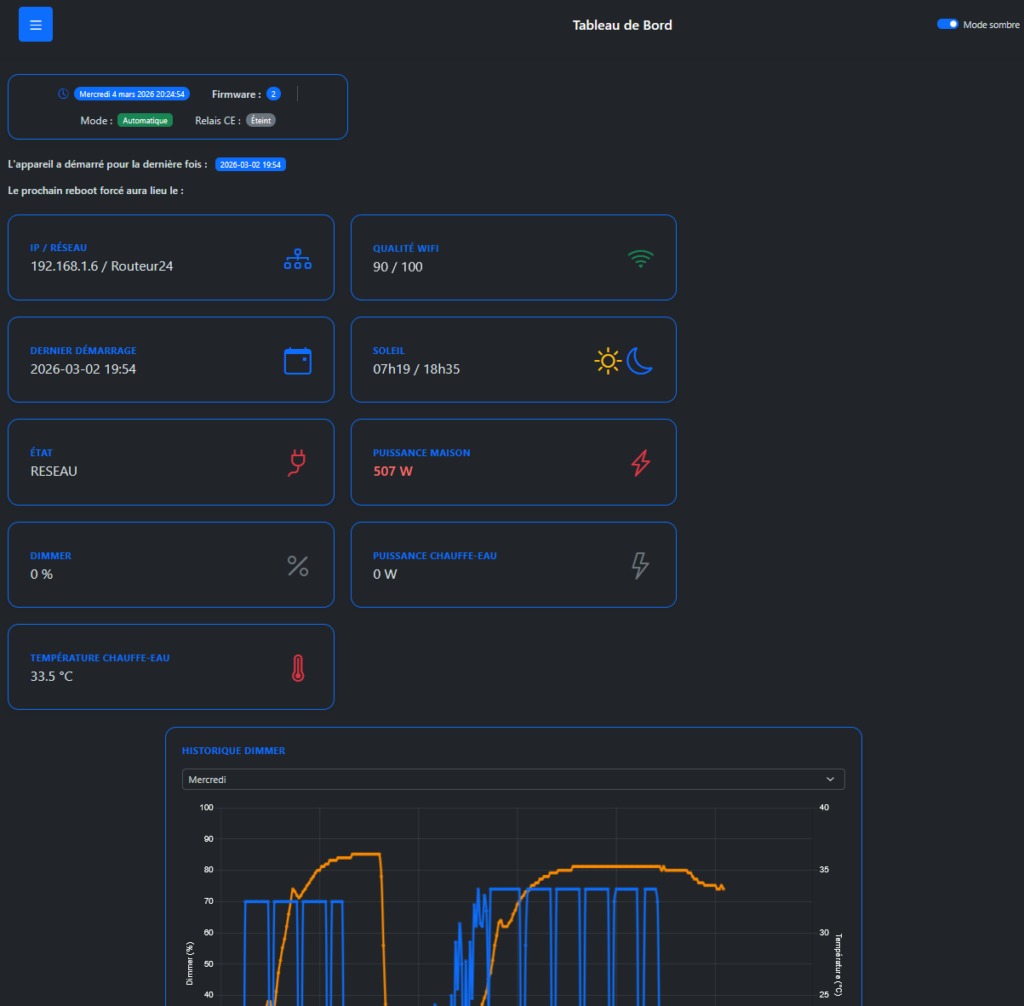Open the Mercredi day dropdown
Image resolution: width=1024 pixels, height=1006 pixels.
513,779
